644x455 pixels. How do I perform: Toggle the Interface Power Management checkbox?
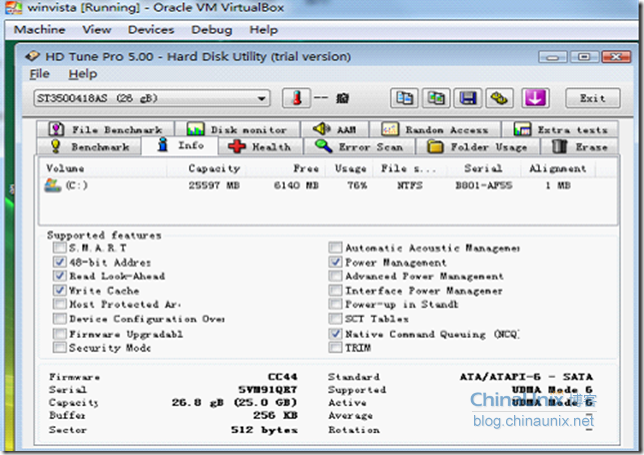point(336,290)
